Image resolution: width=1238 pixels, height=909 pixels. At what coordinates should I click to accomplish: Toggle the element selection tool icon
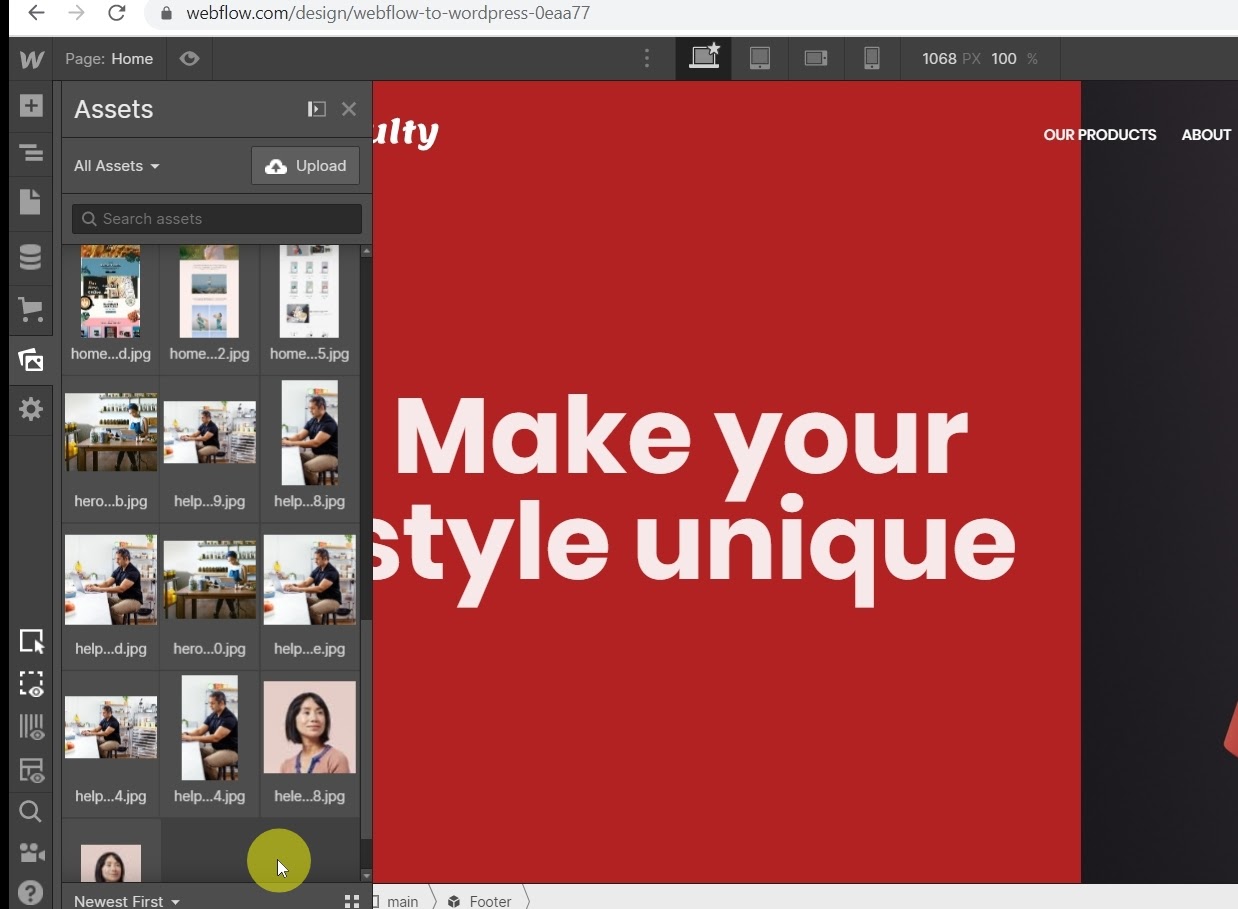pos(31,642)
